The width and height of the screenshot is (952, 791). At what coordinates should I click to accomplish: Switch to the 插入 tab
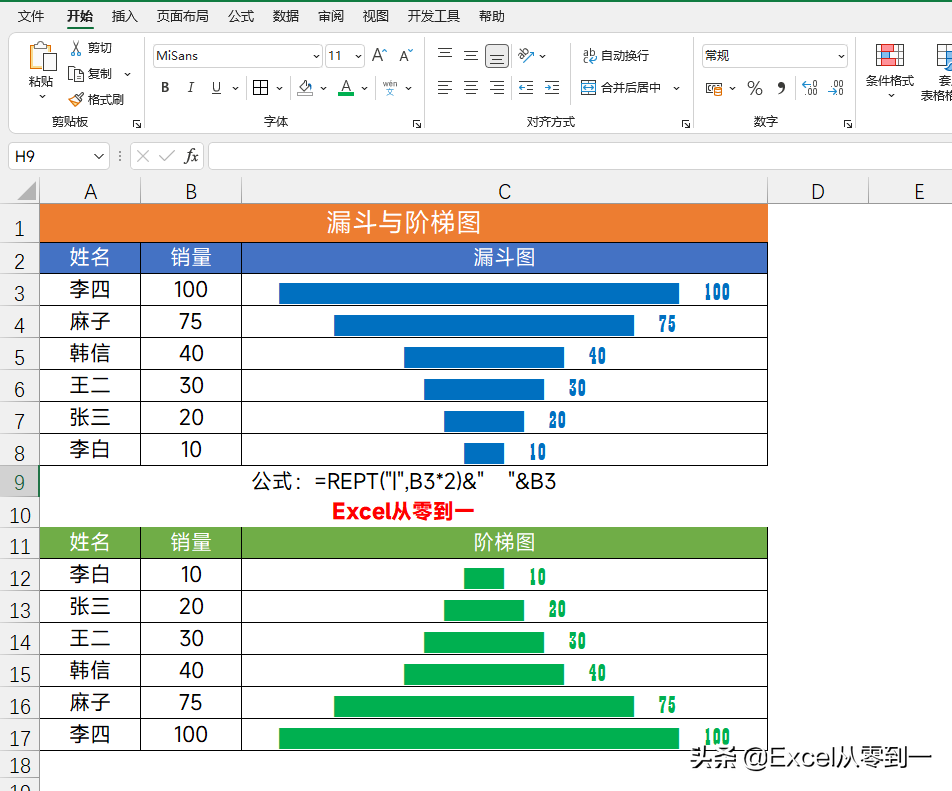pyautogui.click(x=124, y=16)
